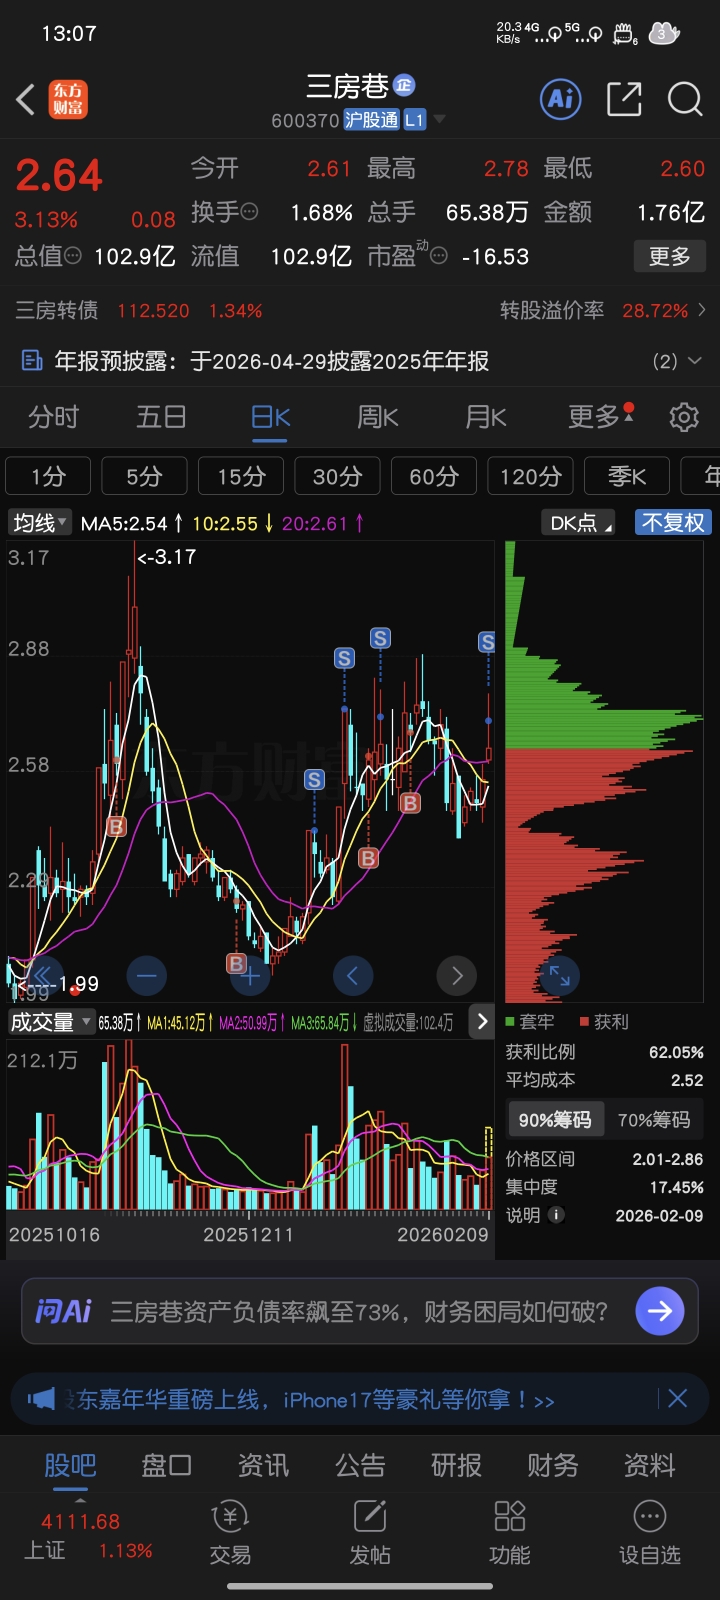Screen dimensions: 720x1600
Task: Open the Ai assistant icon
Action: point(561,99)
